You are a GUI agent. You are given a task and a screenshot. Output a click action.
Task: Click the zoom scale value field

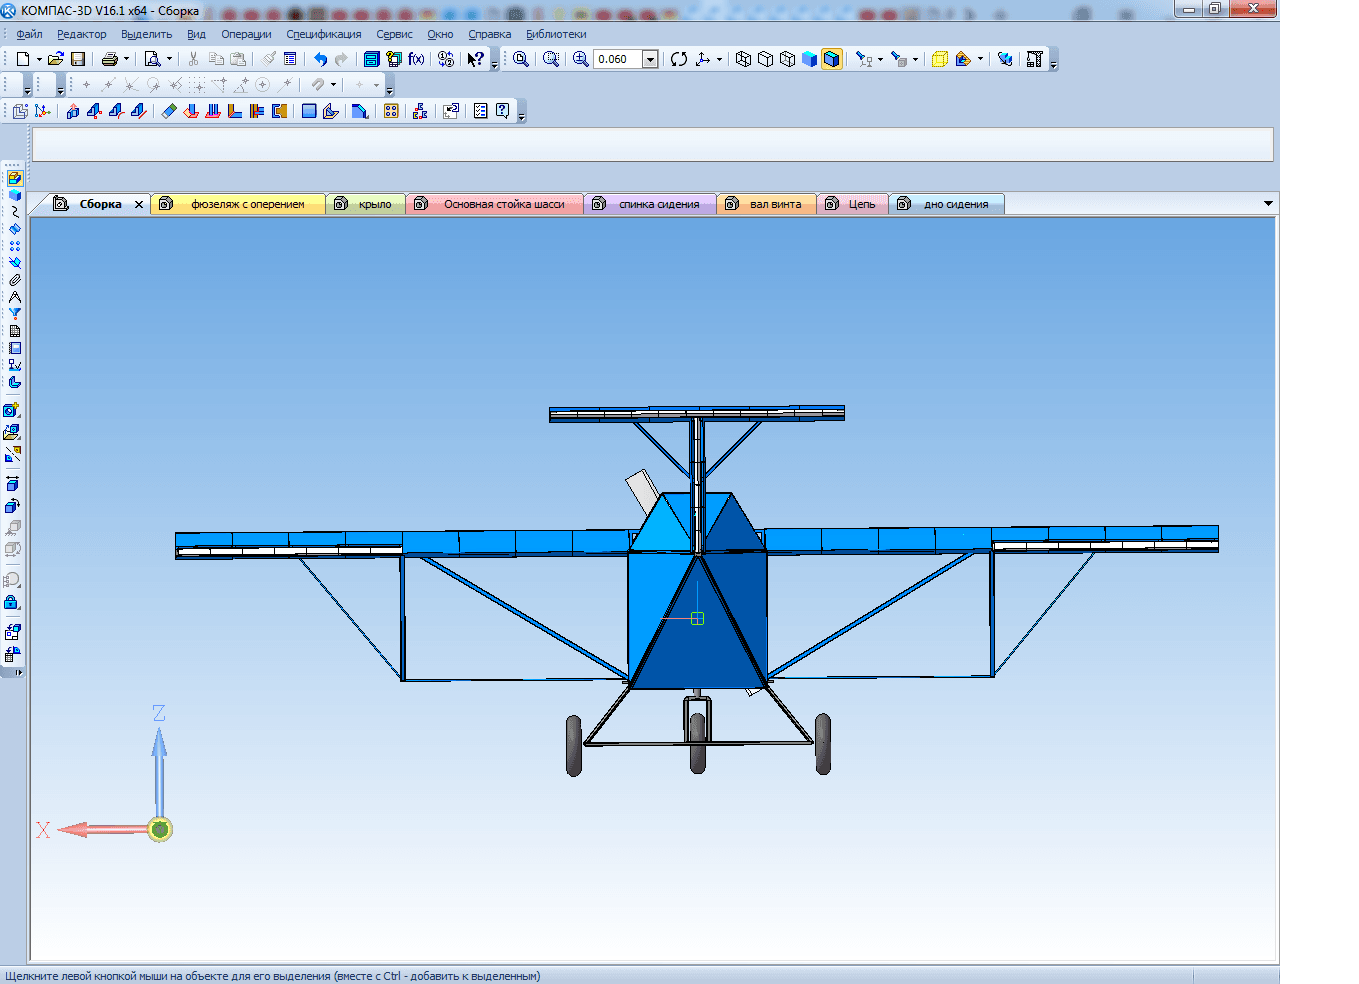617,59
